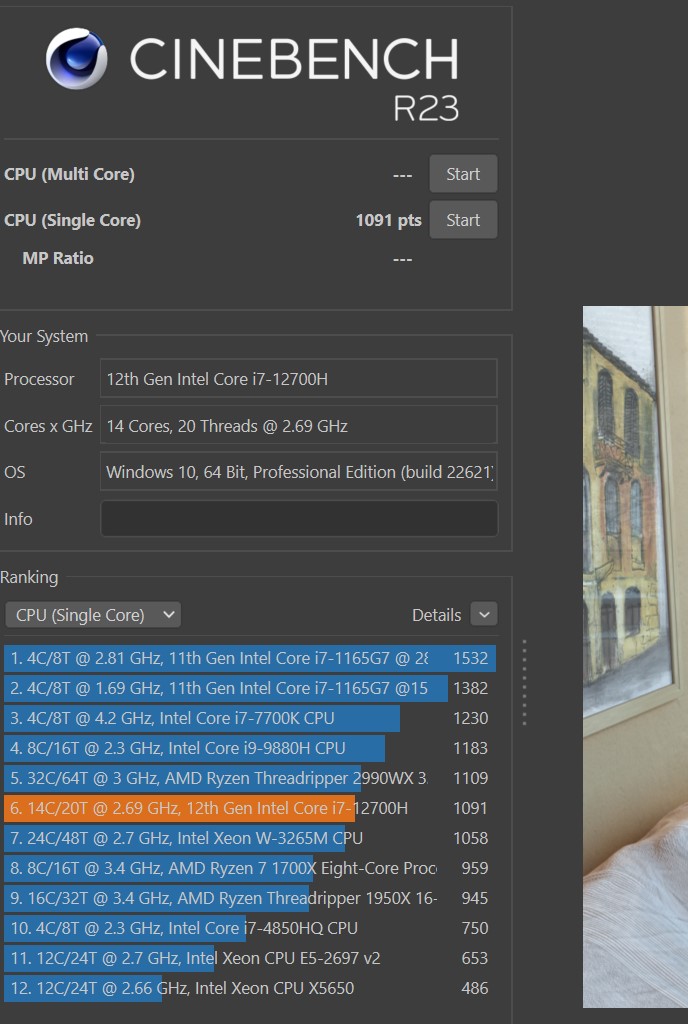
Task: Select ranking row 12 Xeon X5650
Action: pos(250,989)
